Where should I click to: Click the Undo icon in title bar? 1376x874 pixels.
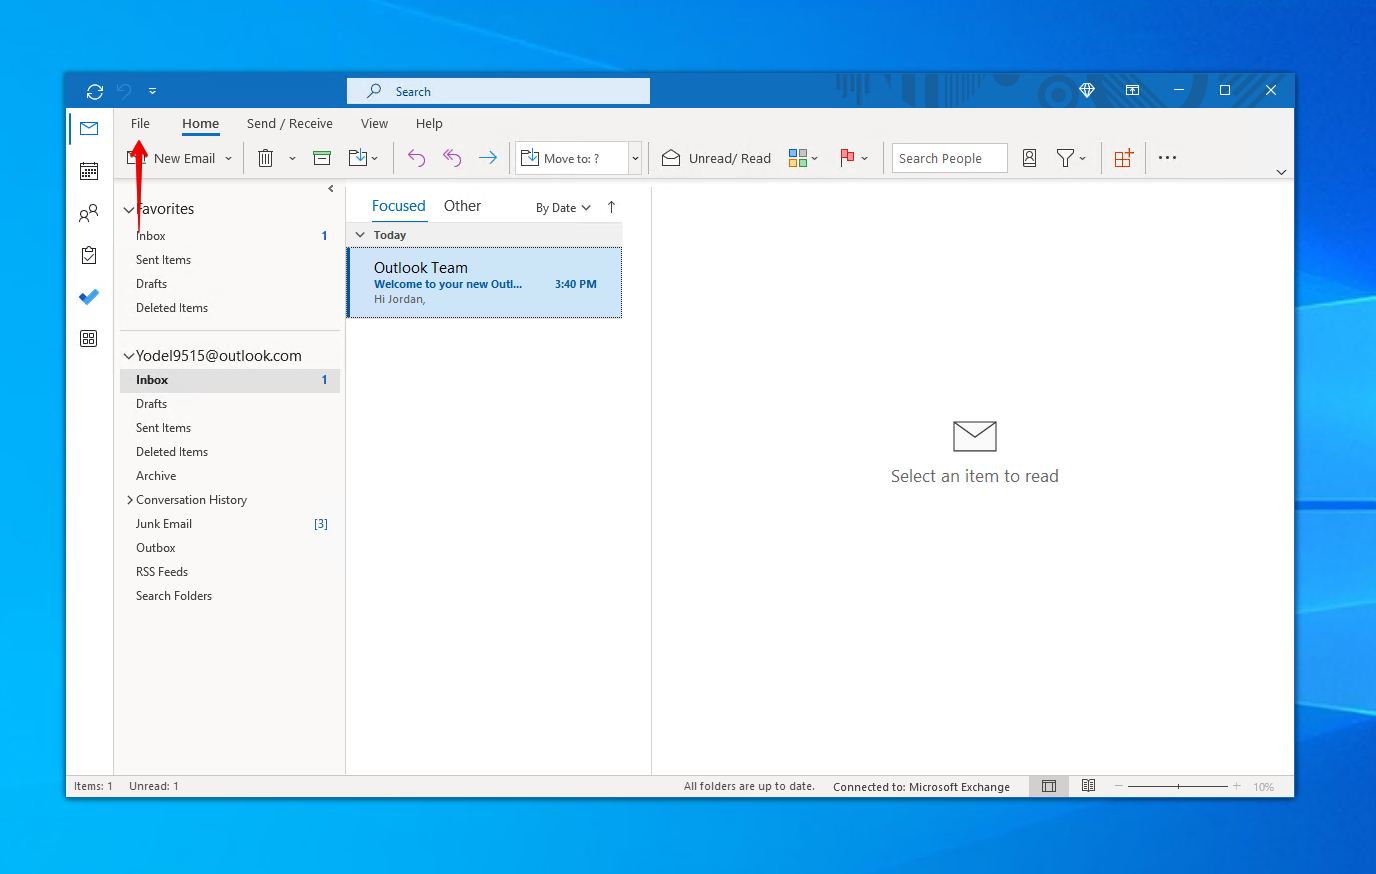pyautogui.click(x=124, y=91)
